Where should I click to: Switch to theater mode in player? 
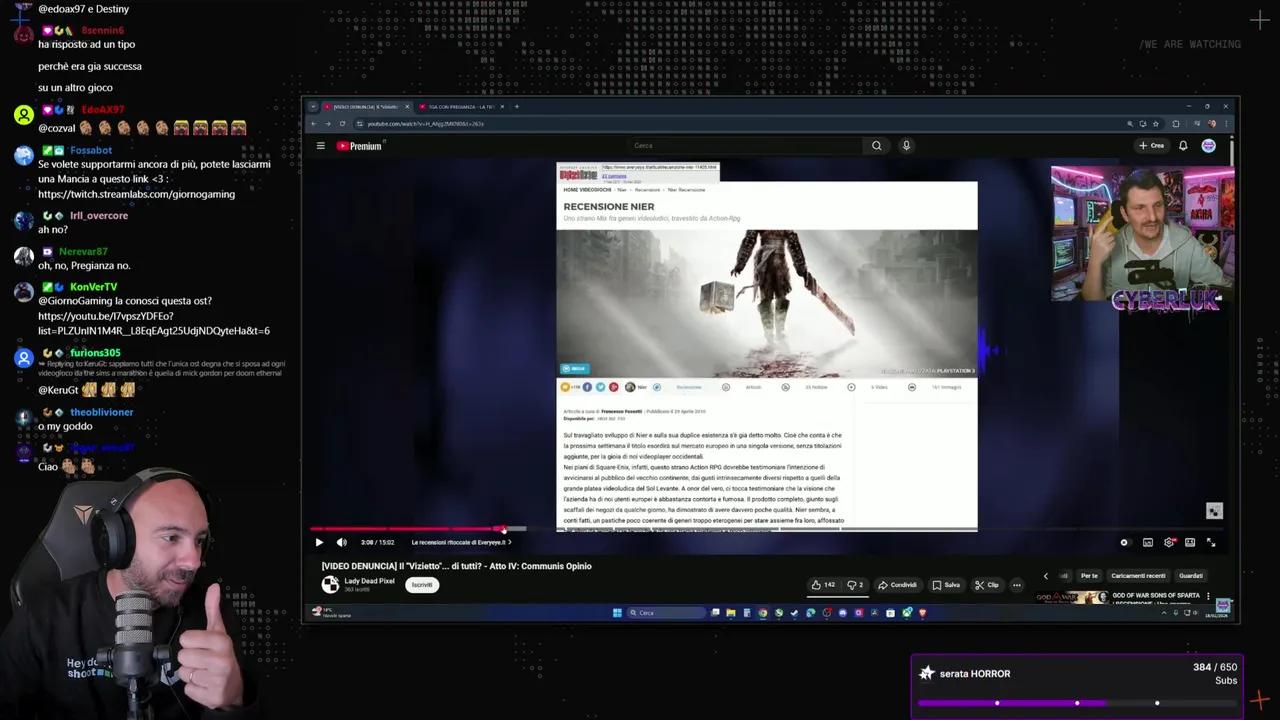click(1190, 542)
